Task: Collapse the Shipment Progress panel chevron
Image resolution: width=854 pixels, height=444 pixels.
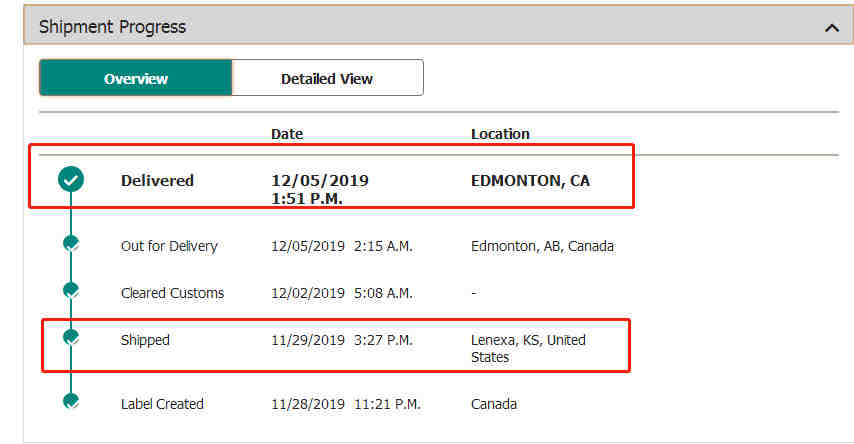Action: [x=832, y=27]
